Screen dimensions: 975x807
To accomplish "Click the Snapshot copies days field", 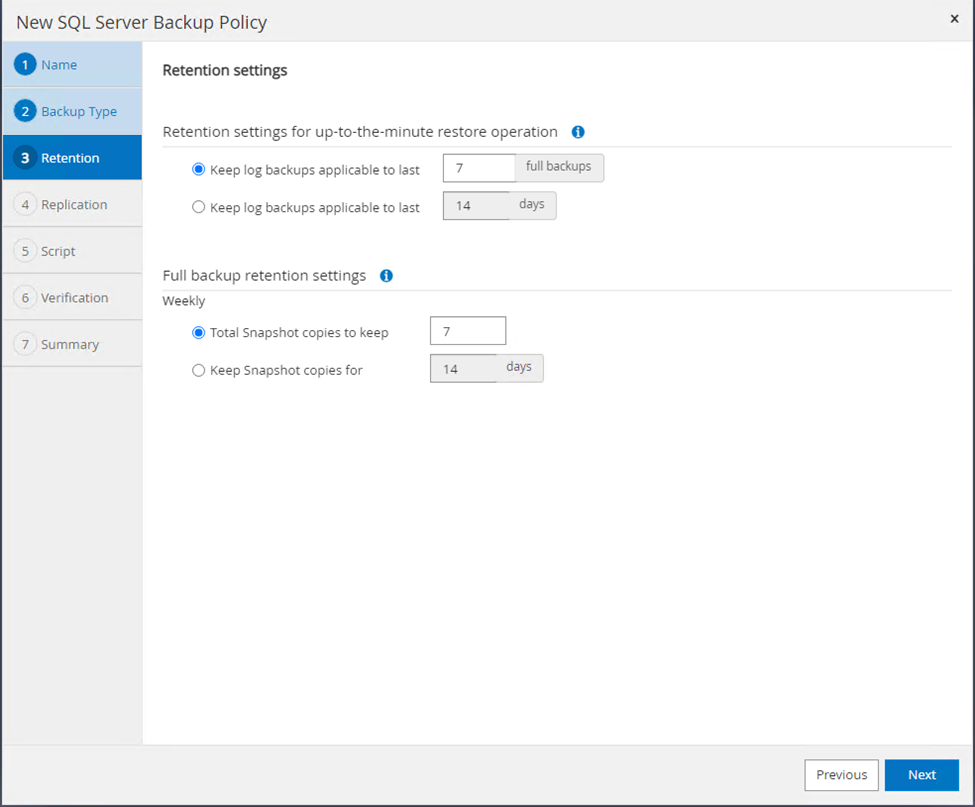I will [463, 369].
